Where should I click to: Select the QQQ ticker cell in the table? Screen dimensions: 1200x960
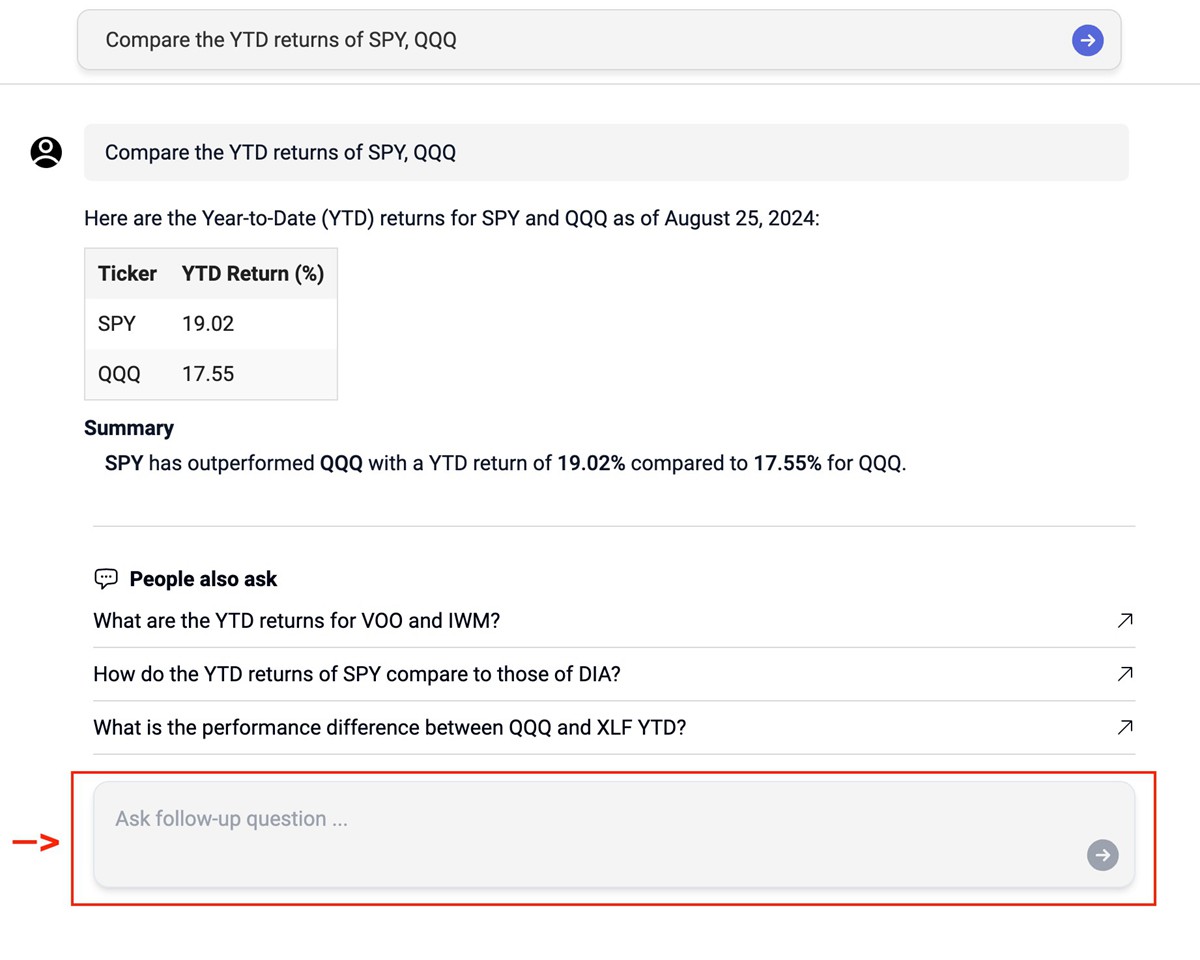[119, 374]
